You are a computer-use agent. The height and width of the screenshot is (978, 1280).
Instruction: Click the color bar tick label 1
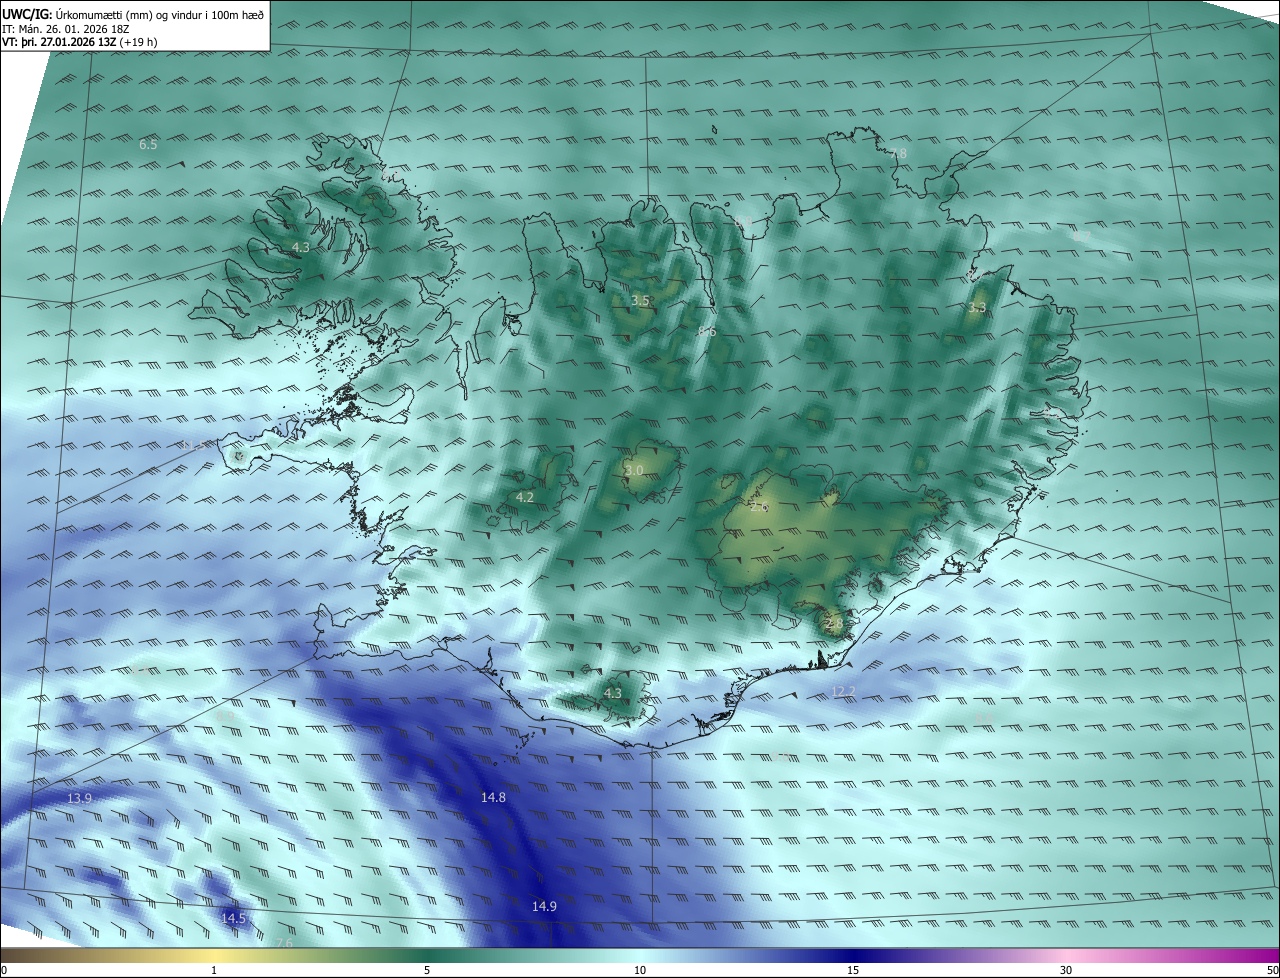click(x=215, y=970)
